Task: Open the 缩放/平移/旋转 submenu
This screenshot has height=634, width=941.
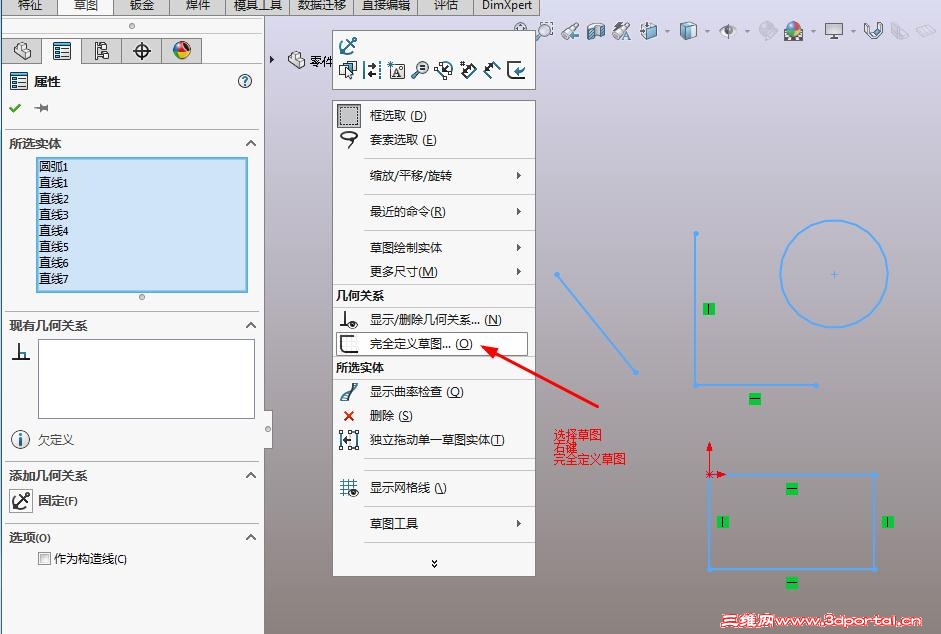Action: (x=434, y=176)
